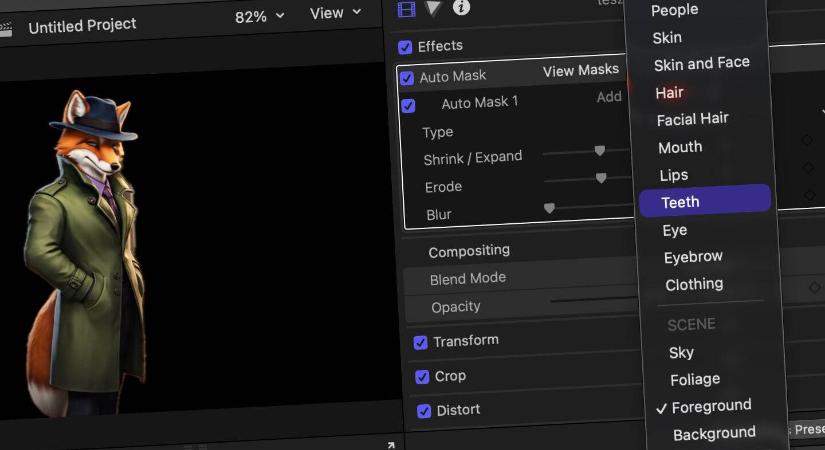The height and width of the screenshot is (450, 825).
Task: Open the 82% zoom dropdown
Action: 259,17
